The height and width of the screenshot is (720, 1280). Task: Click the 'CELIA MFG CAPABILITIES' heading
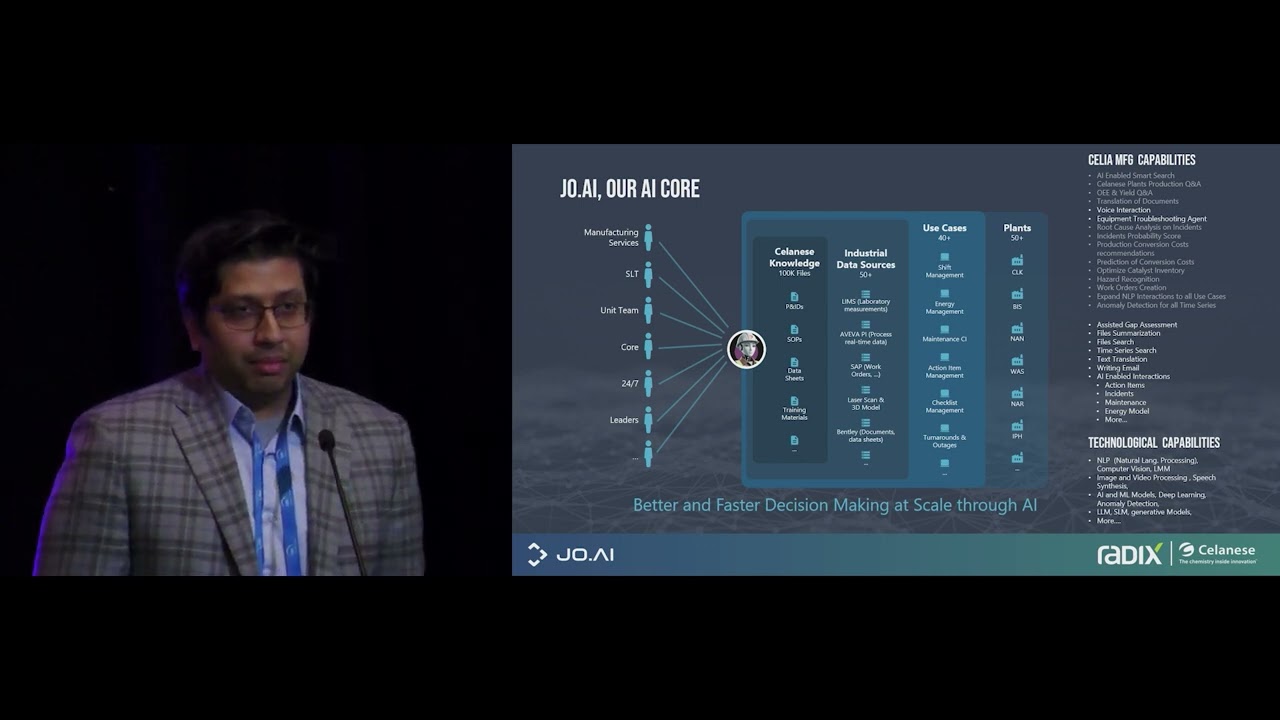(x=1142, y=160)
